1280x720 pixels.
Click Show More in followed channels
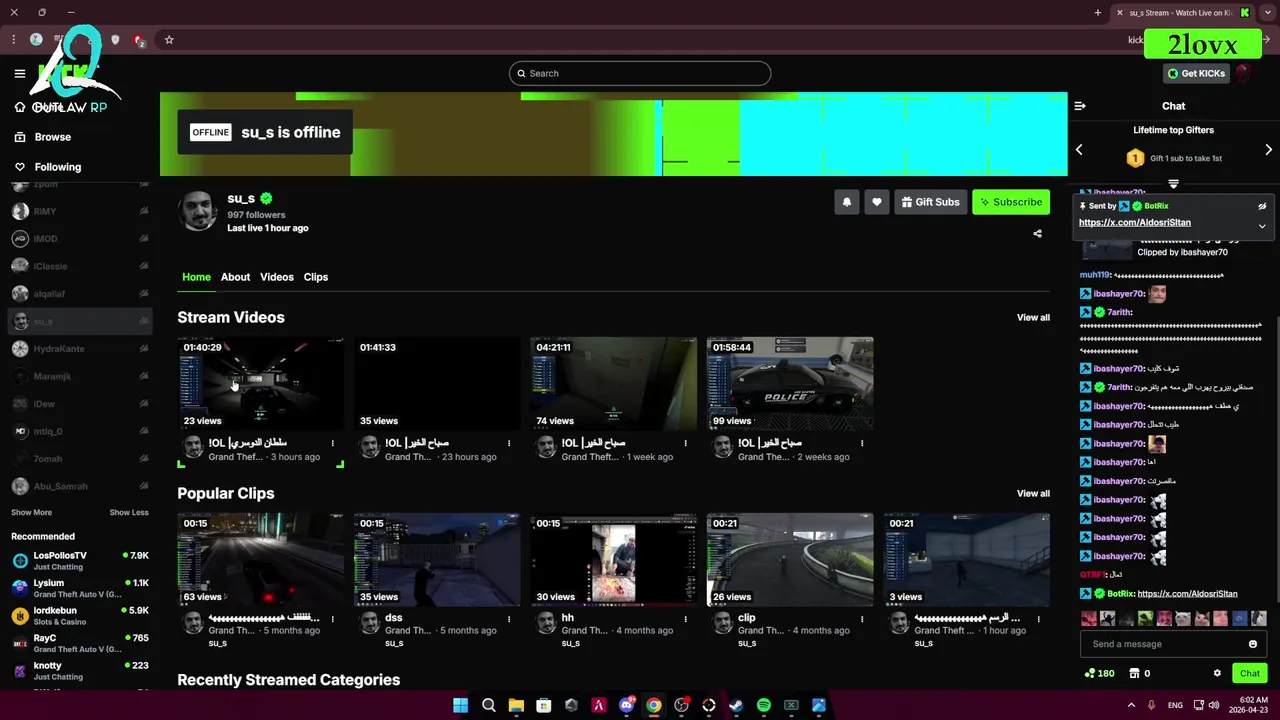31,513
